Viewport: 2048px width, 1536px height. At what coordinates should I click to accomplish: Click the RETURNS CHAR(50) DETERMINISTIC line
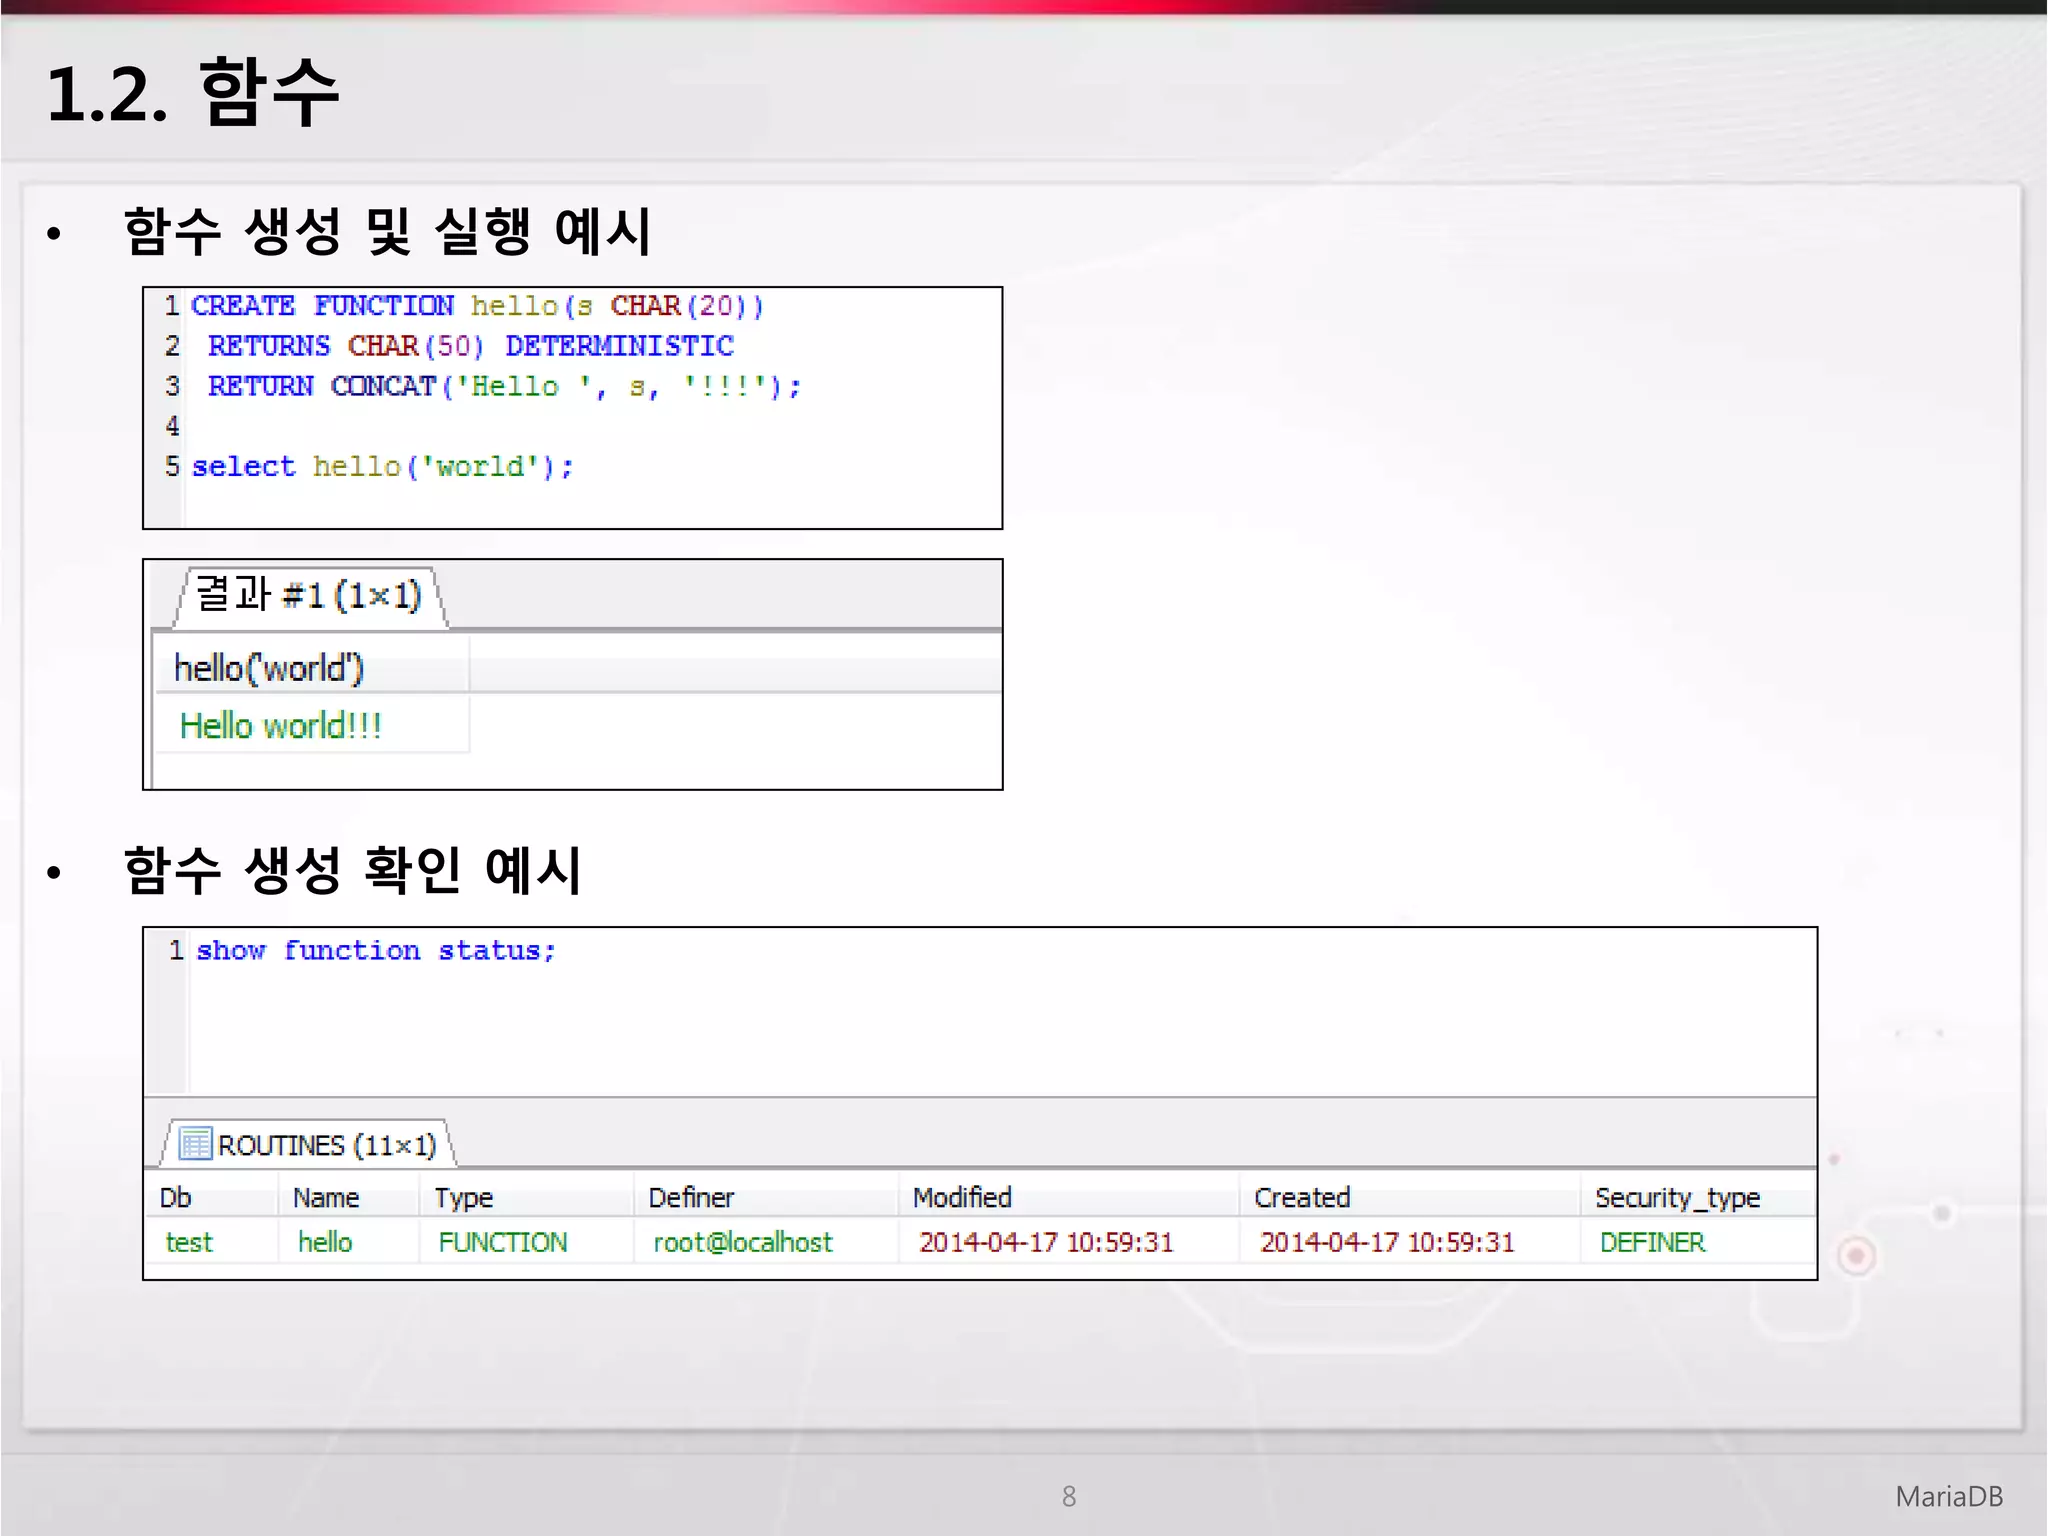tap(470, 346)
